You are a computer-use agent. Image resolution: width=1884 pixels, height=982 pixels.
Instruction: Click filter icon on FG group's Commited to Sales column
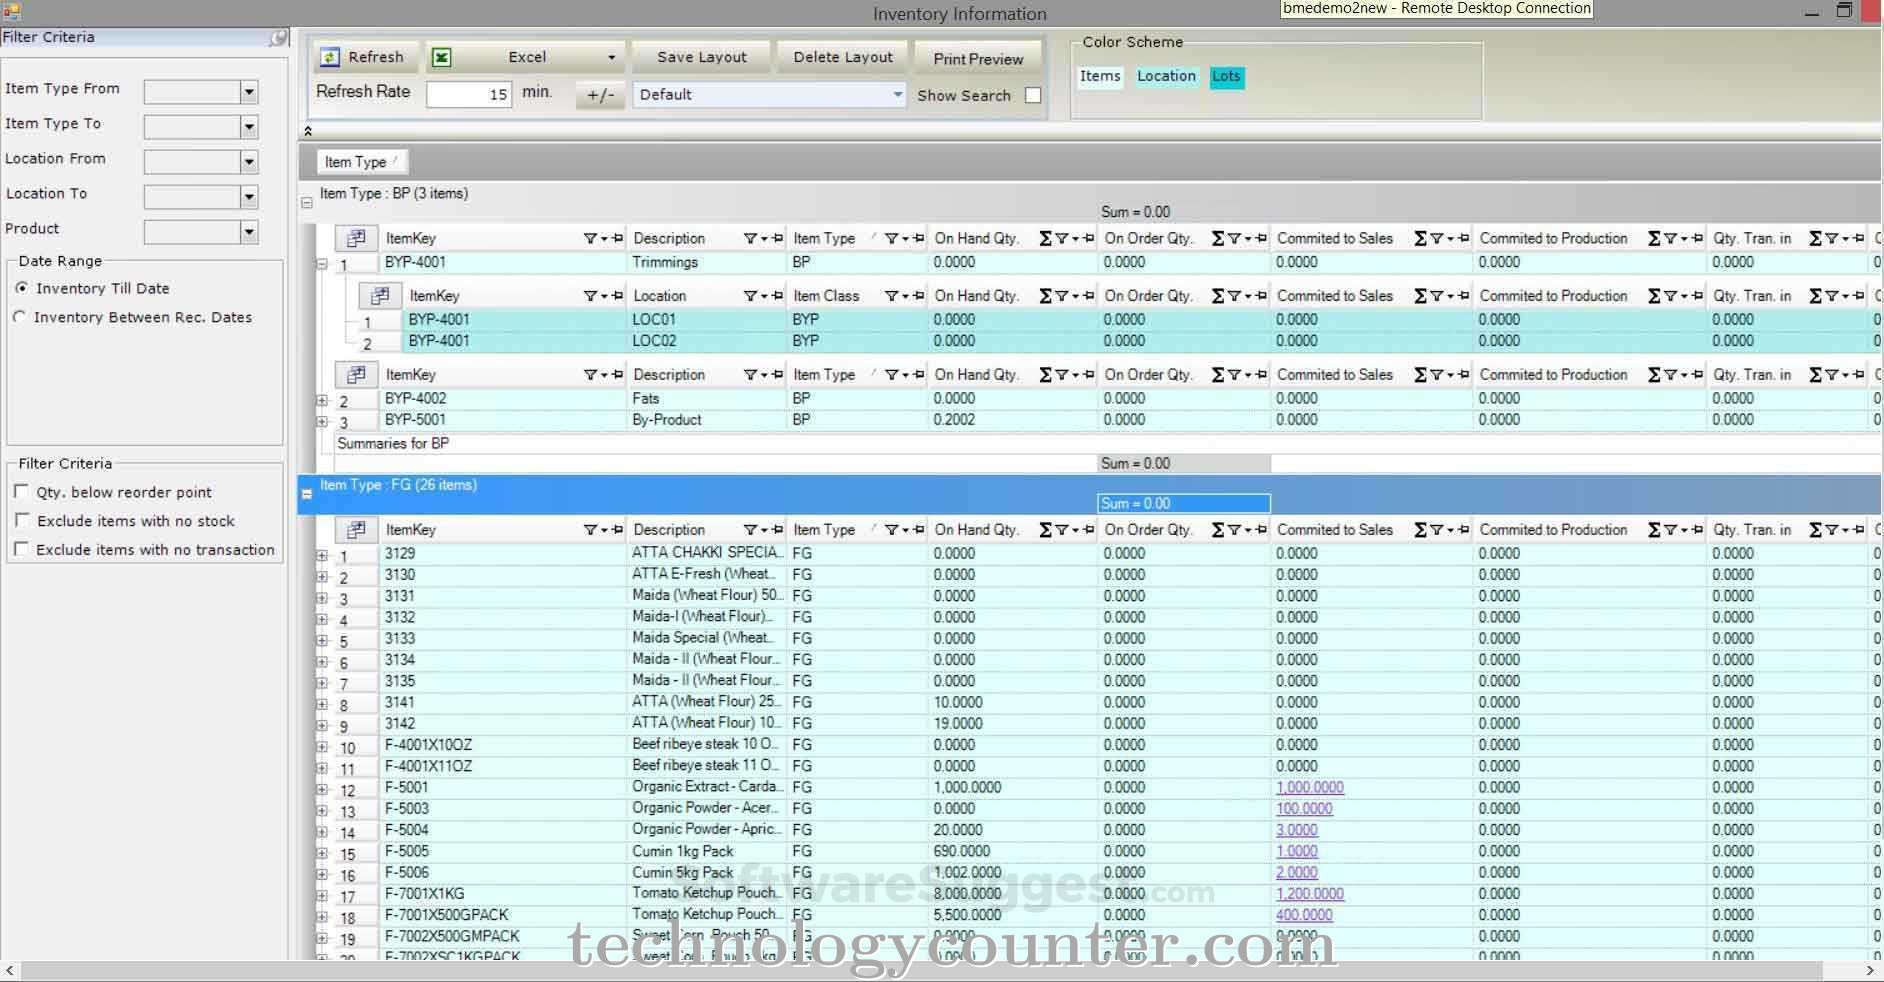[x=1436, y=530]
